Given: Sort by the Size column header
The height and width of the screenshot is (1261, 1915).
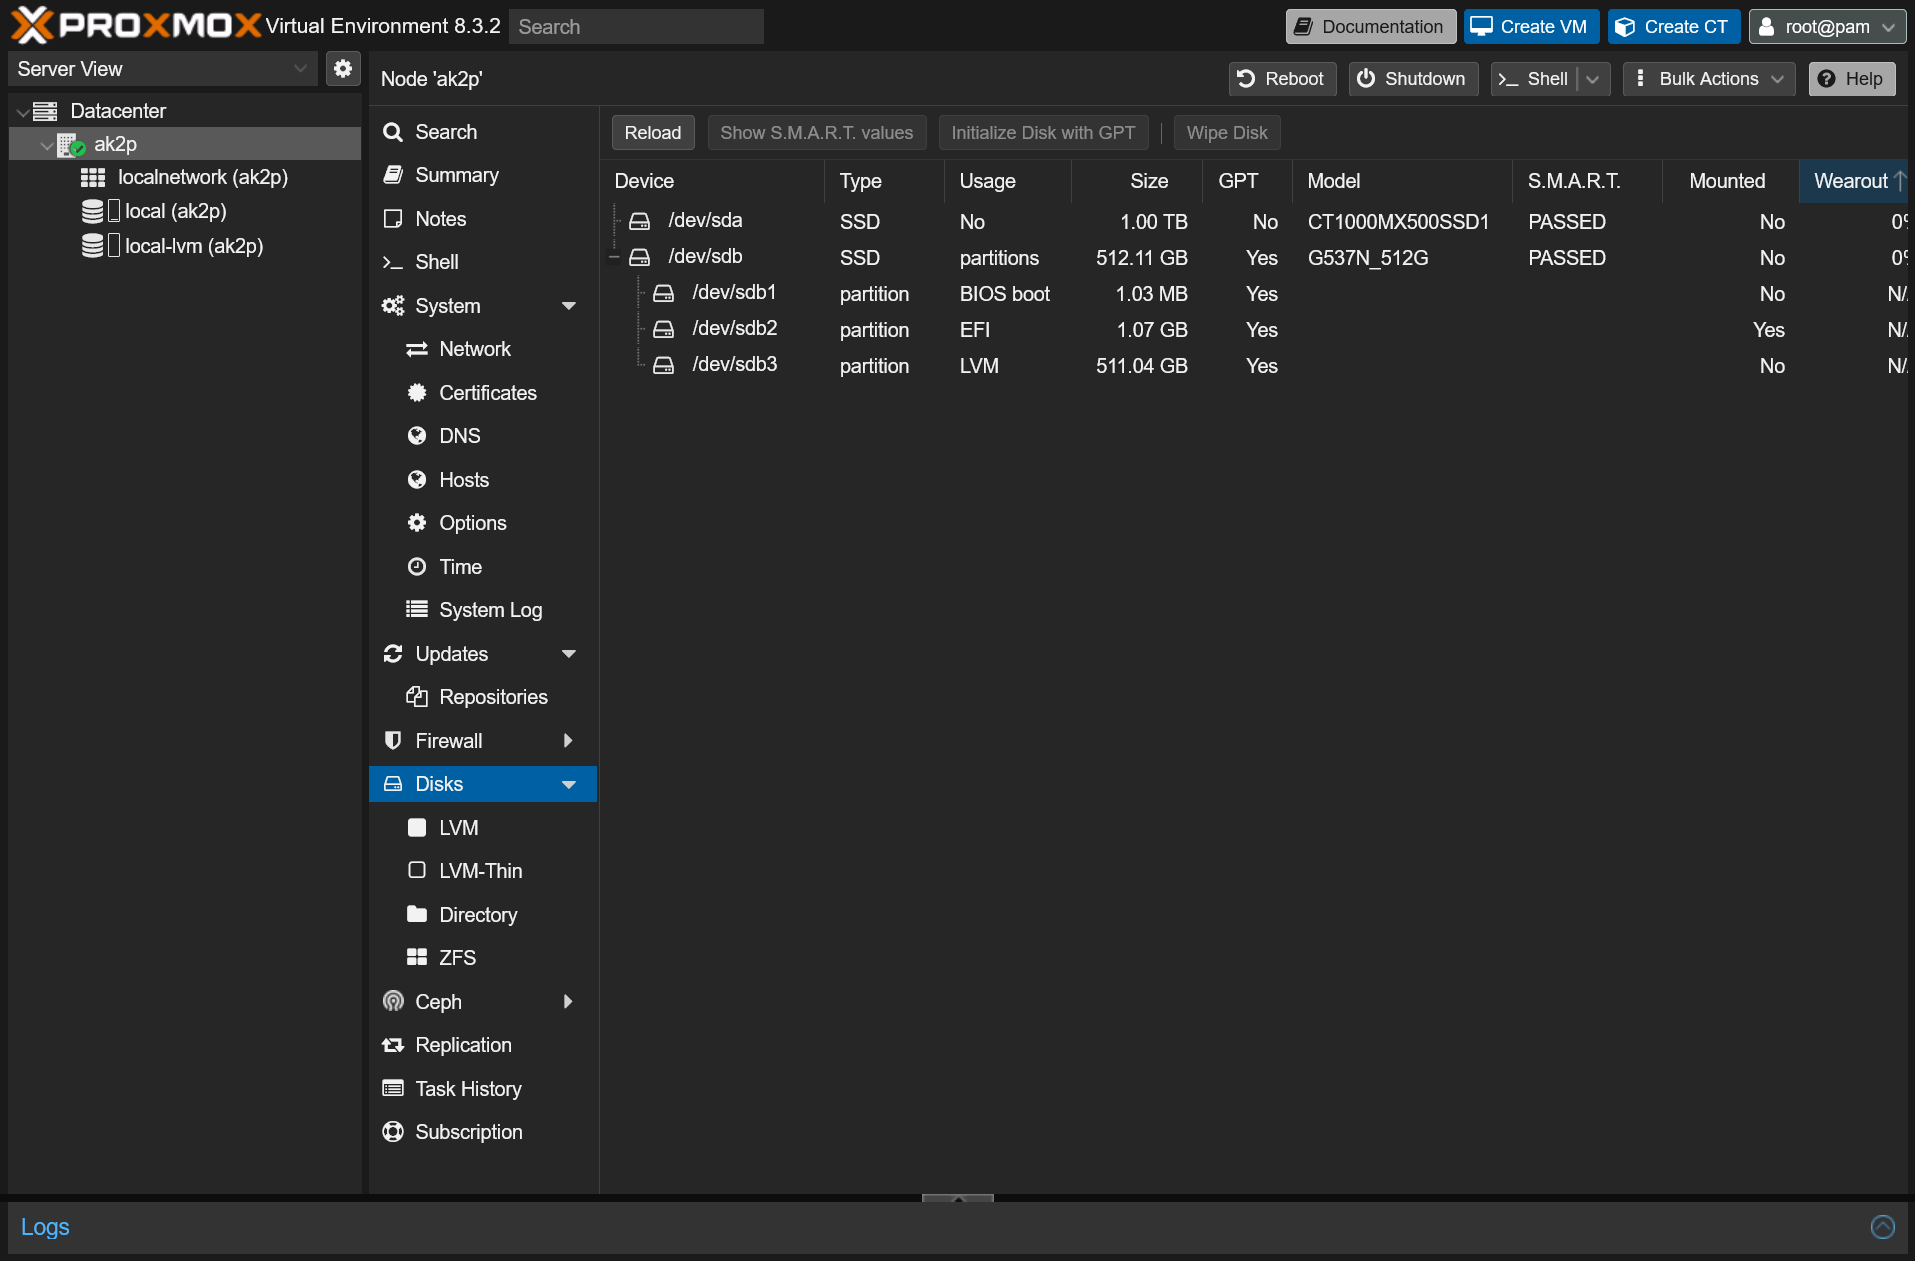Looking at the screenshot, I should 1136,181.
